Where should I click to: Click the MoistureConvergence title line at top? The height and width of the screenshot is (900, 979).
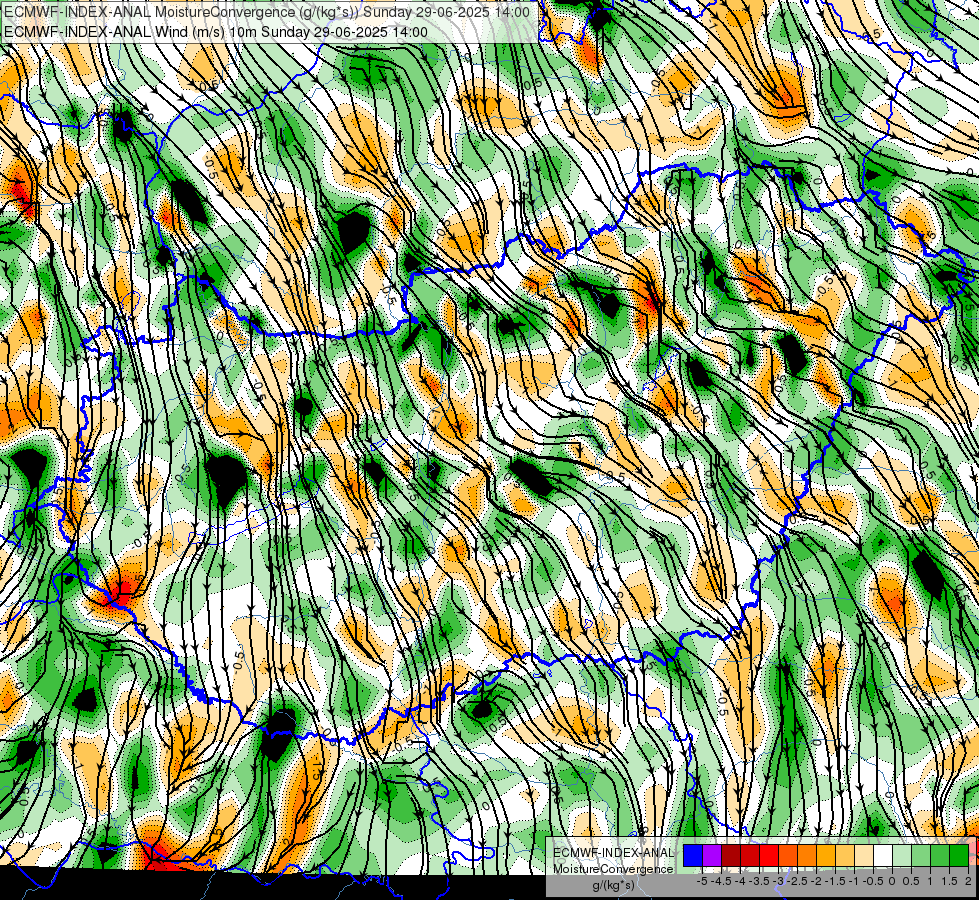coord(267,12)
